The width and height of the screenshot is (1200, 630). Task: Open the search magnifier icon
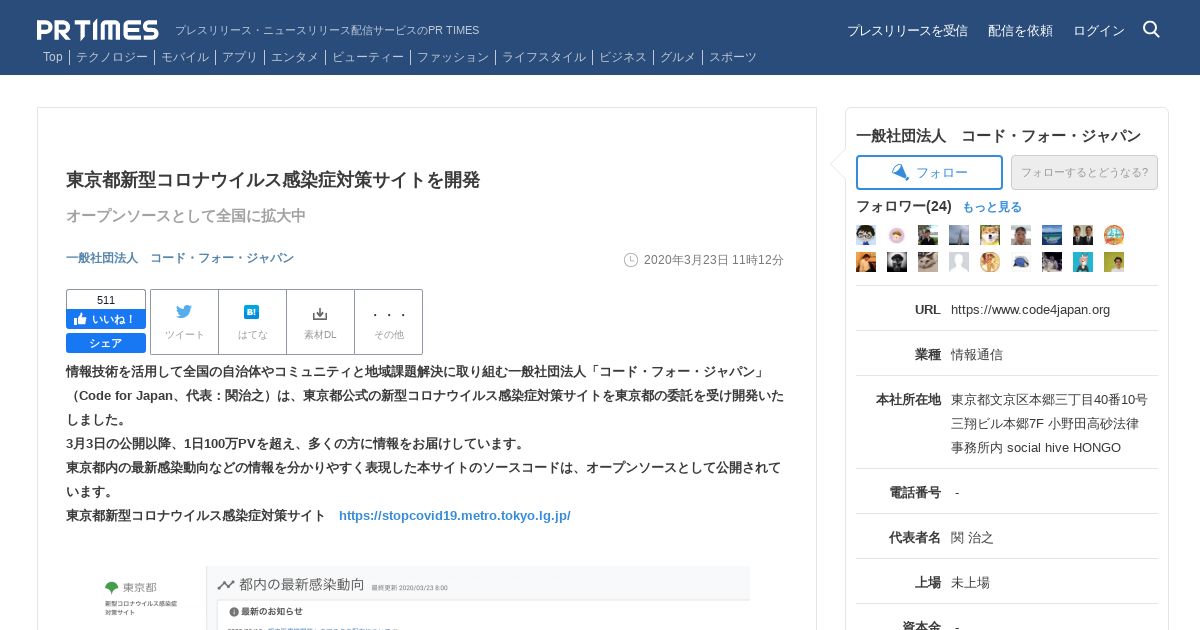1151,30
